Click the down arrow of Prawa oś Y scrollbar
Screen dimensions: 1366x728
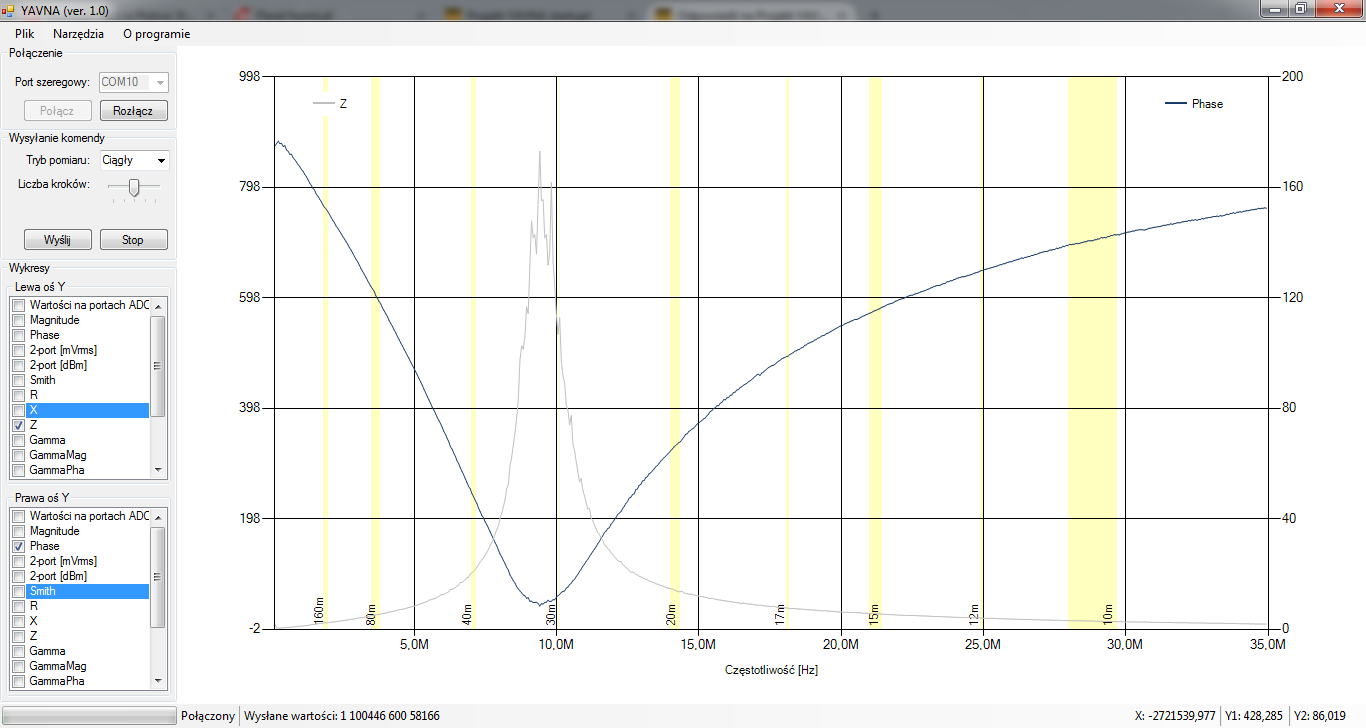coord(157,680)
